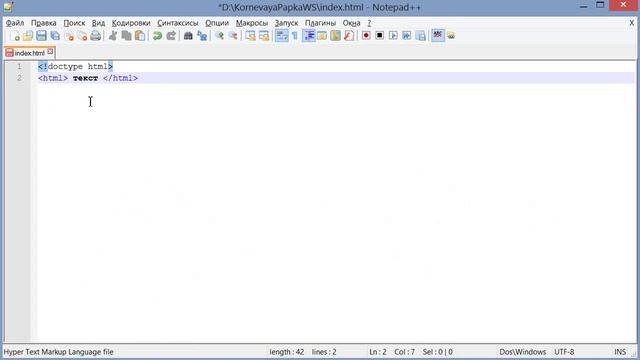This screenshot has height=360, width=640.
Task: Save the recorded macro icon
Action: (420, 36)
